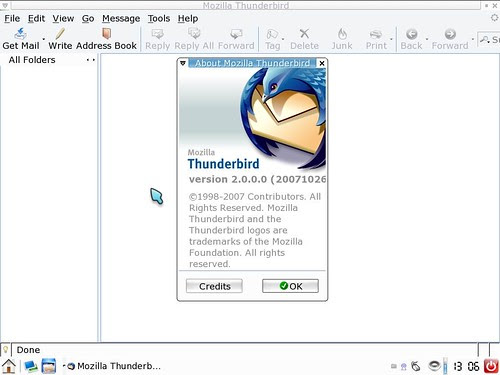Click the copyright notice text
Screen dimensions: 500x375
point(255,230)
